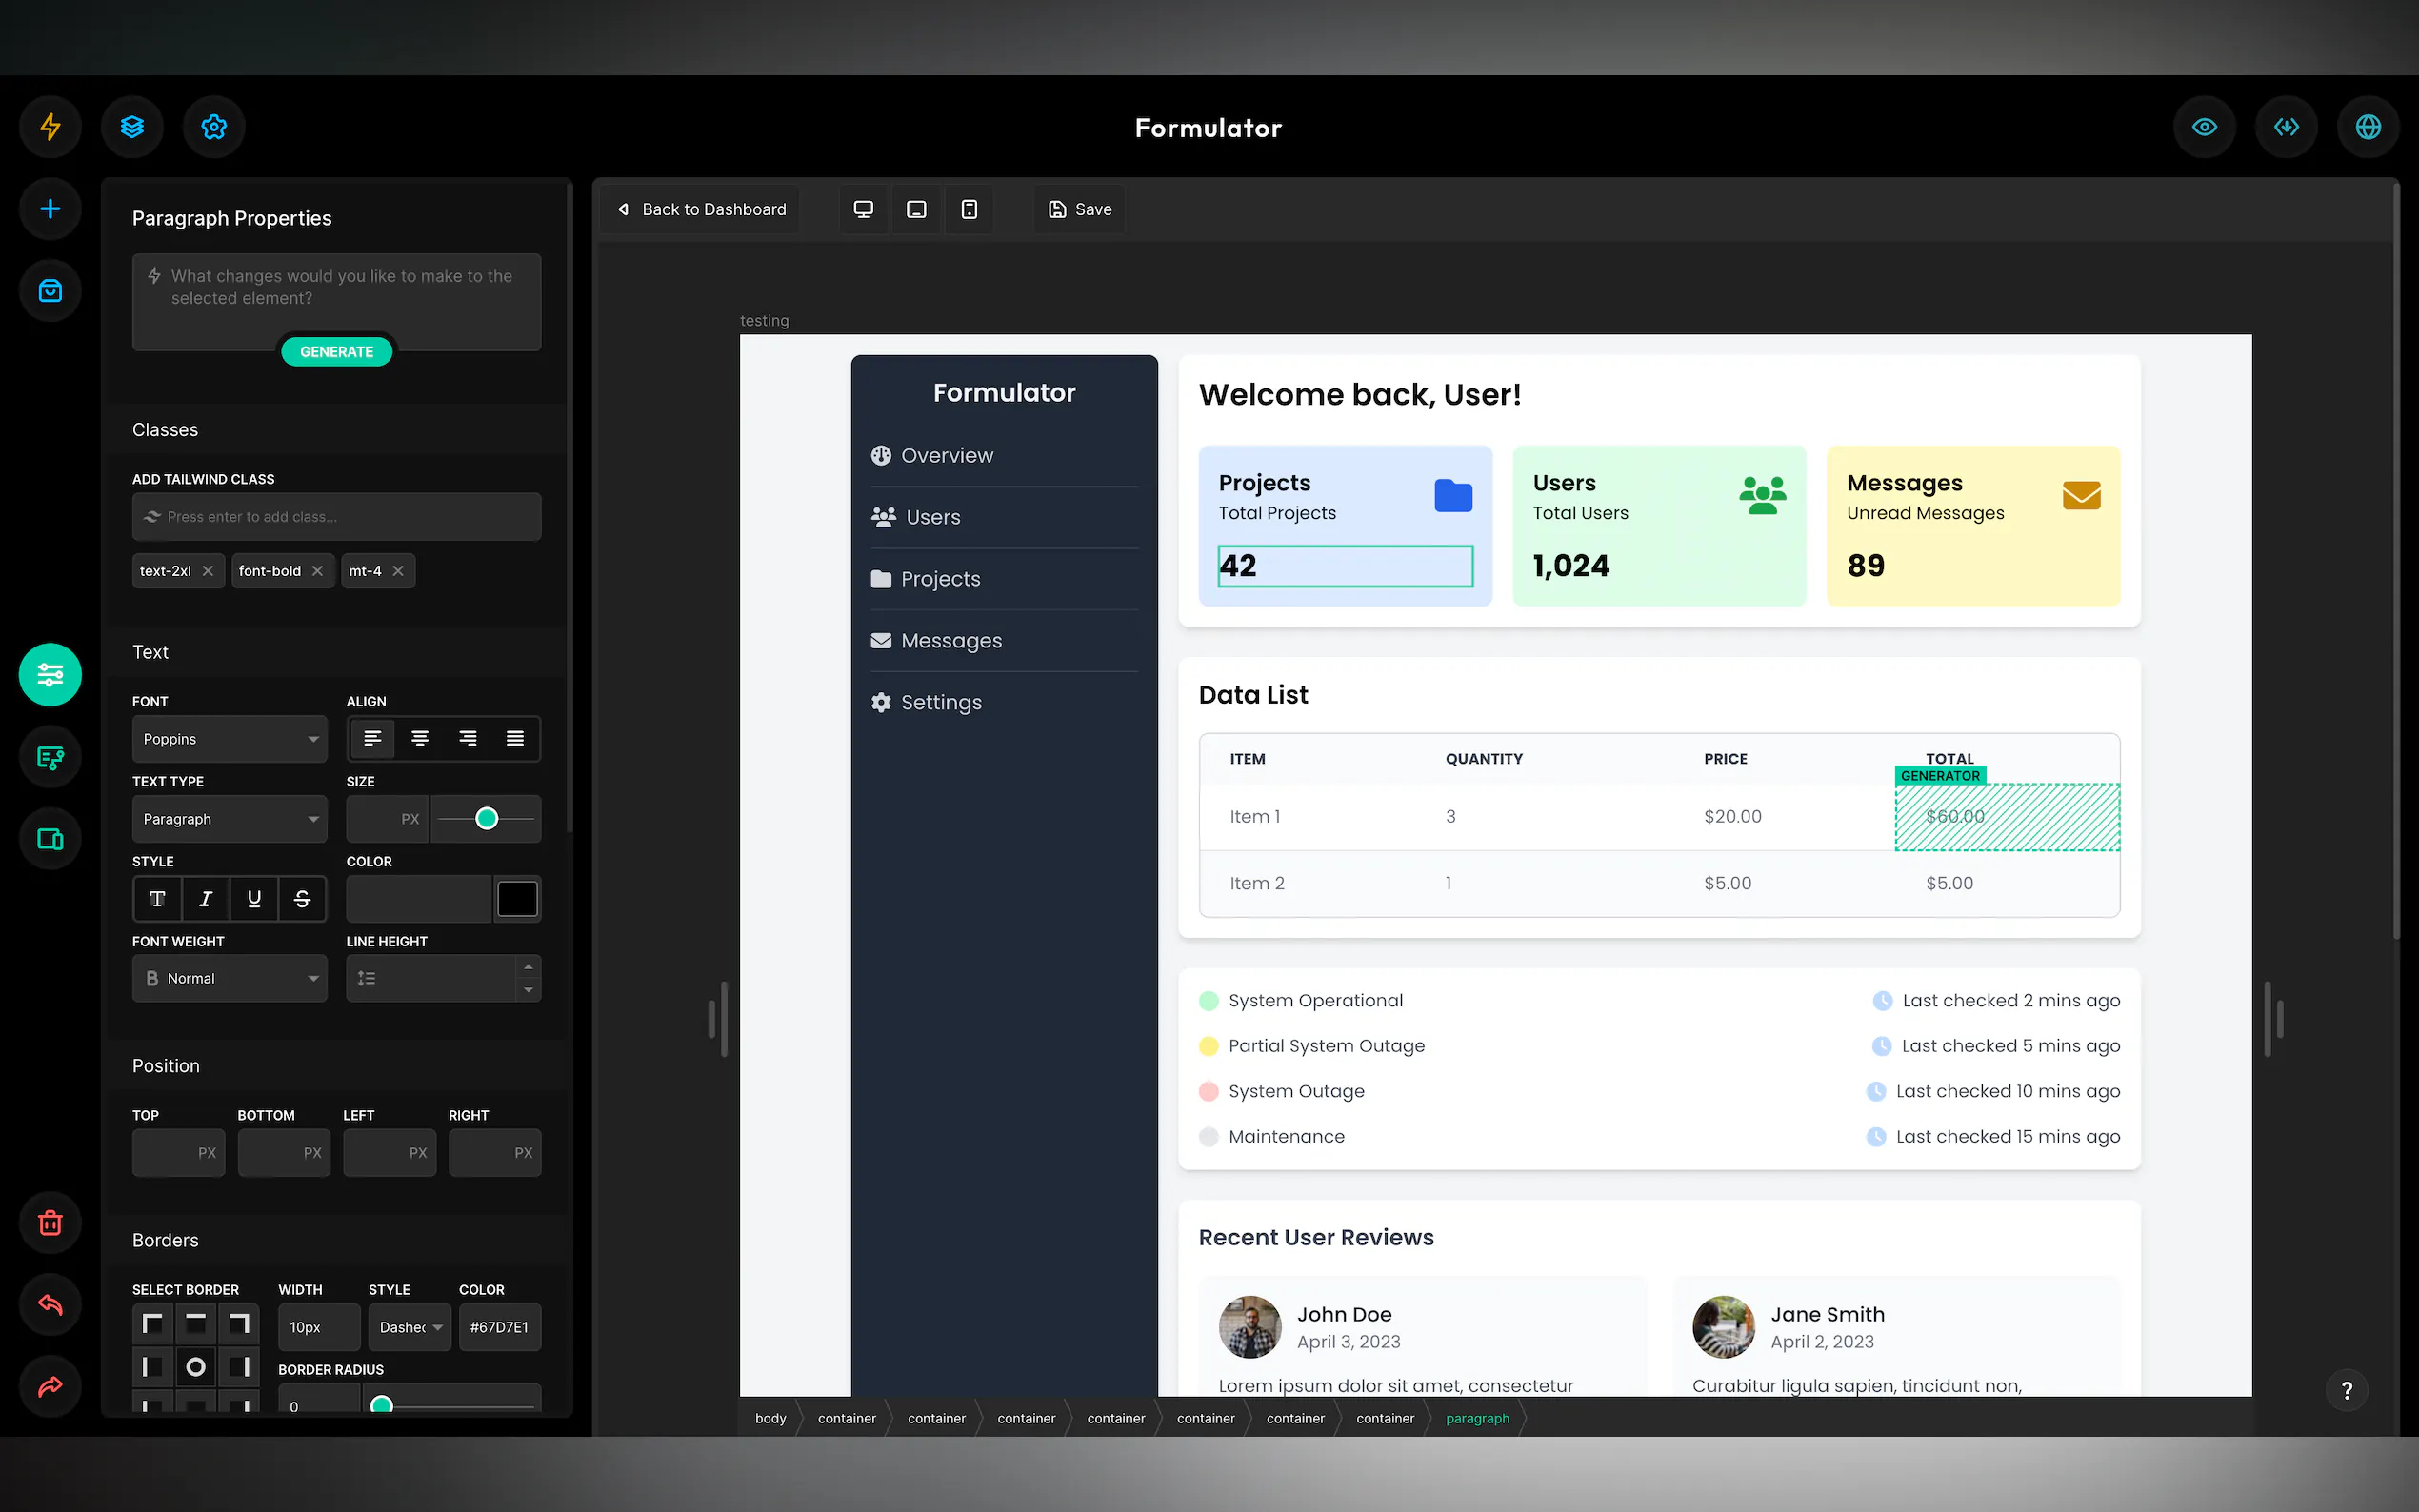The width and height of the screenshot is (2419, 1512).
Task: Toggle underline text style
Action: [254, 899]
